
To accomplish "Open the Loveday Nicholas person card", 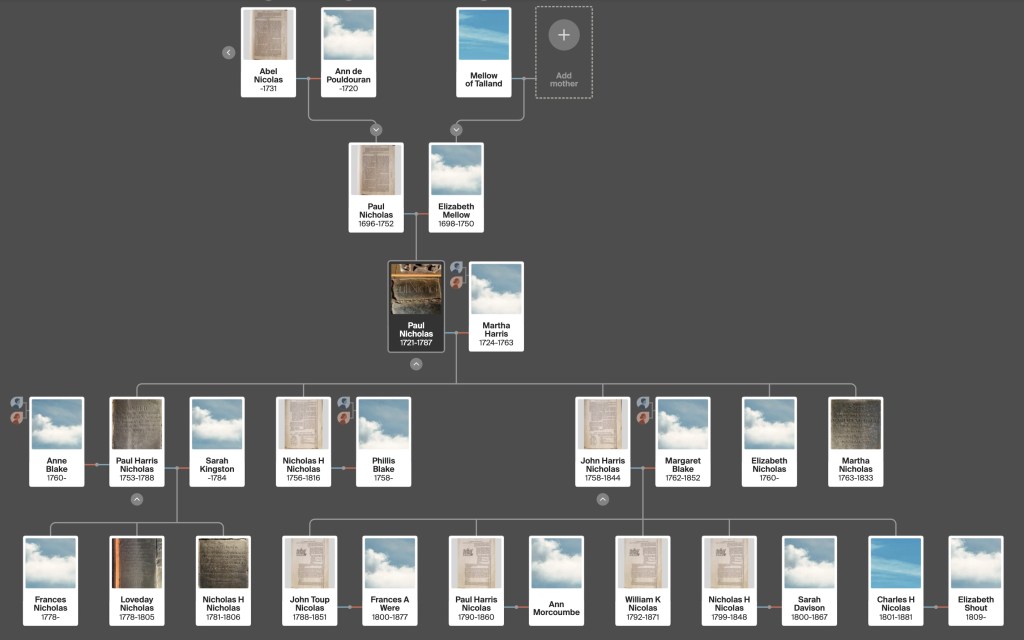I will pyautogui.click(x=136, y=580).
